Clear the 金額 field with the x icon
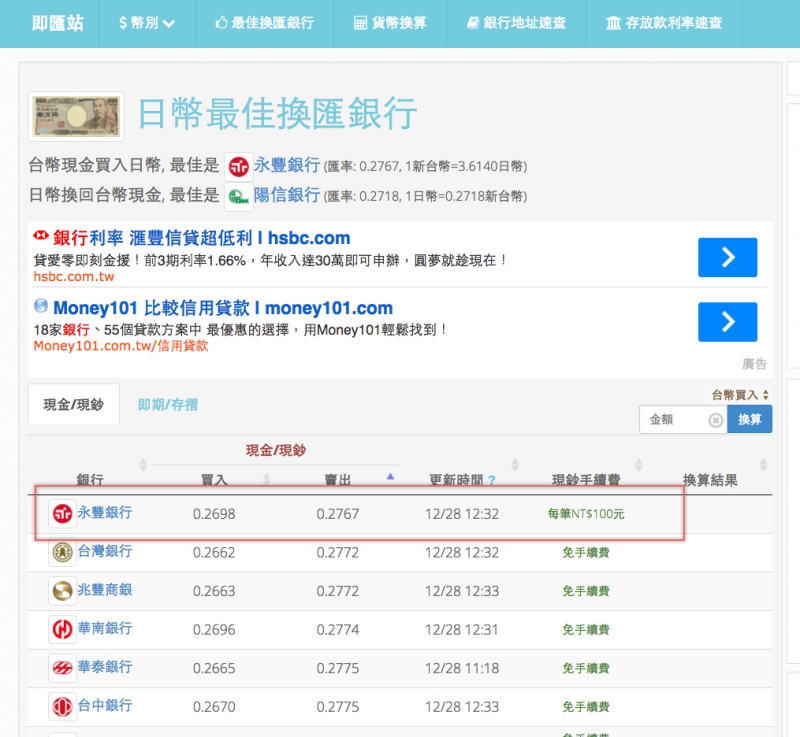The image size is (800, 737). pyautogui.click(x=715, y=420)
